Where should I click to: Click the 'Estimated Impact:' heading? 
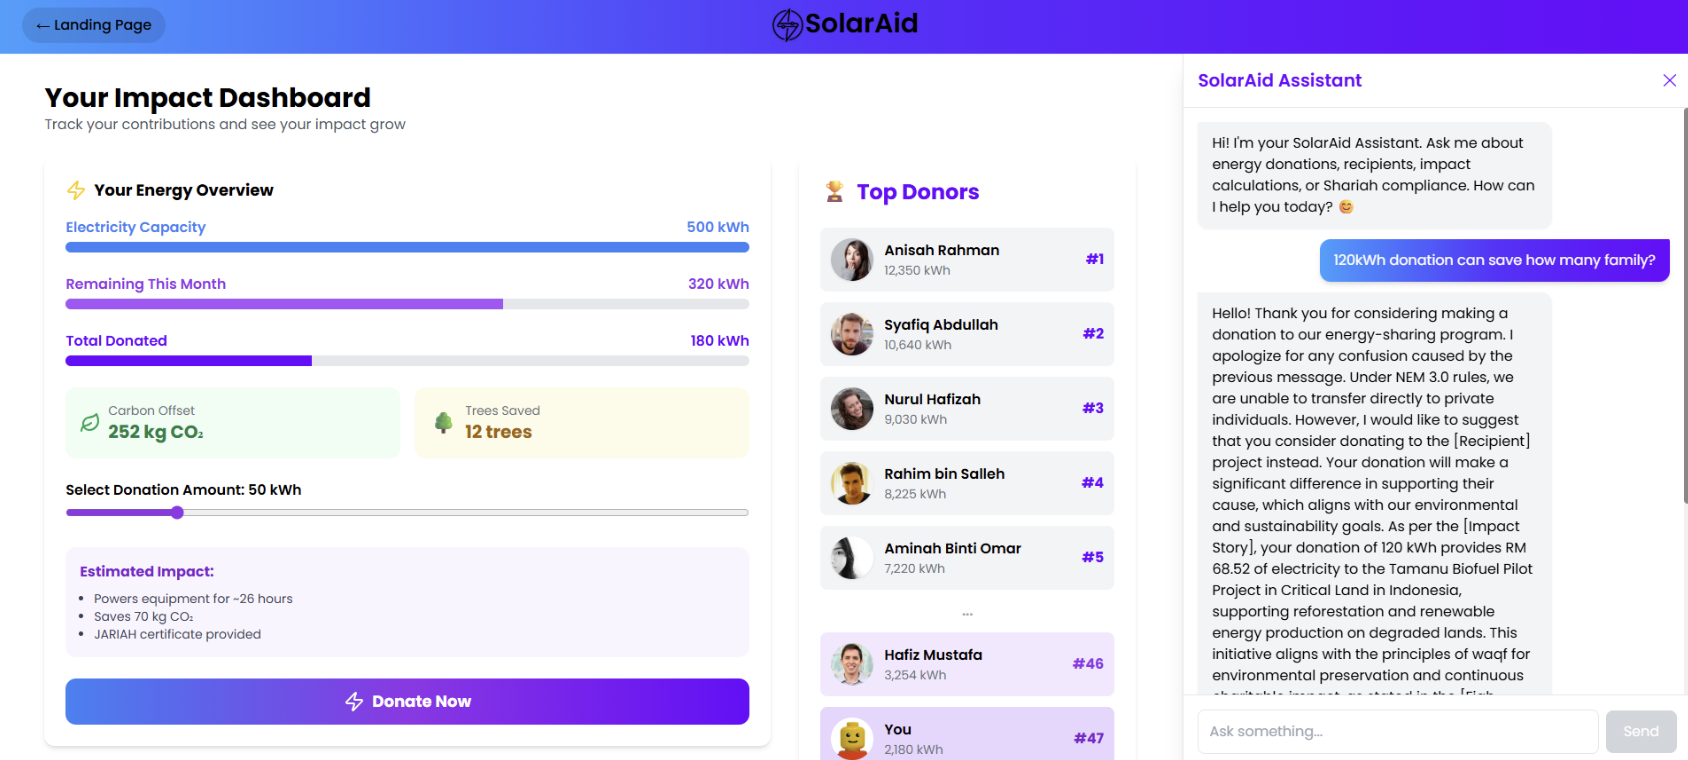147,572
